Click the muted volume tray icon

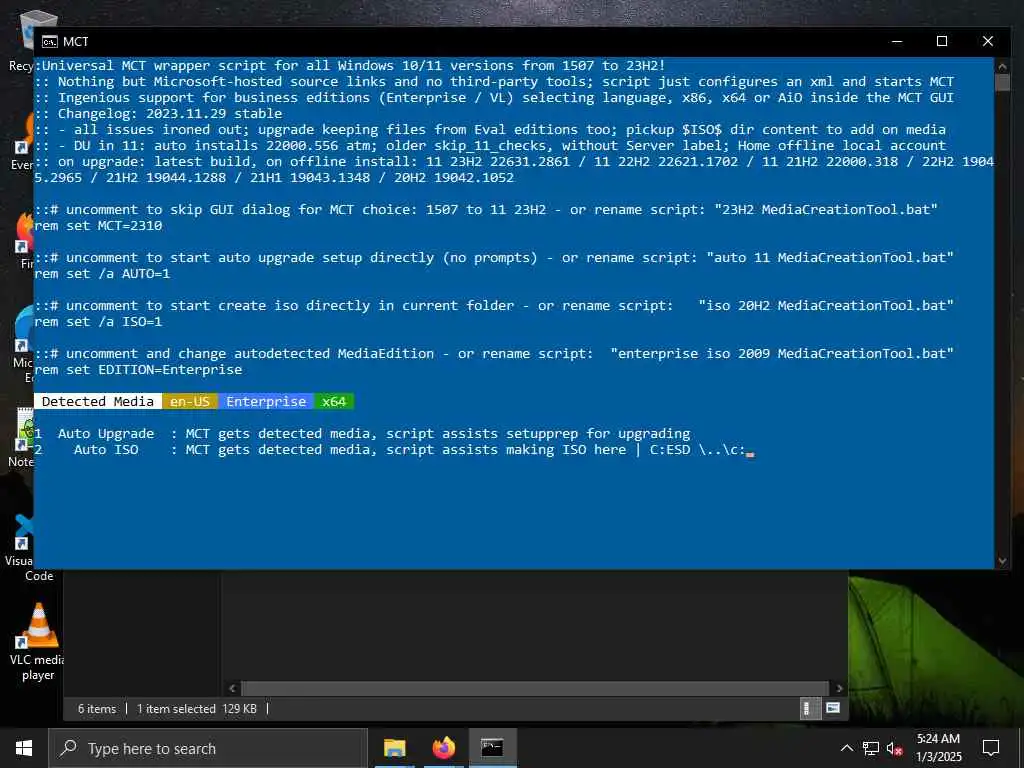click(x=895, y=748)
